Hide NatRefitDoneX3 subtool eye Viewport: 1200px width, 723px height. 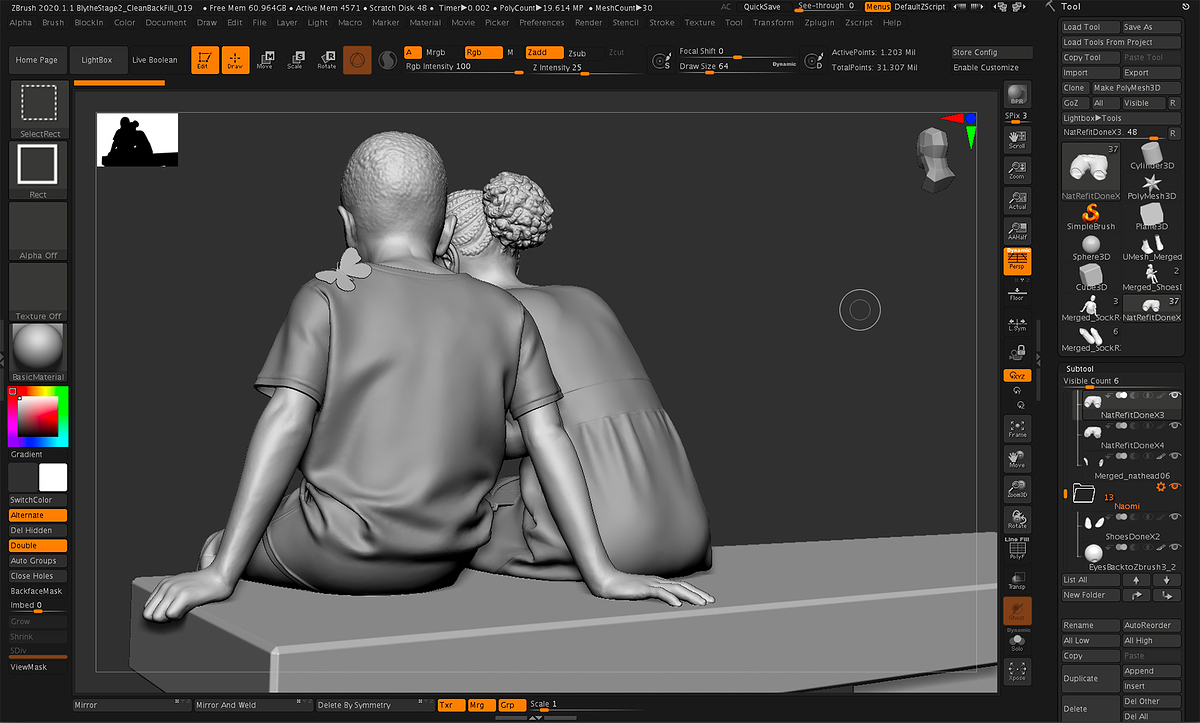[1174, 396]
